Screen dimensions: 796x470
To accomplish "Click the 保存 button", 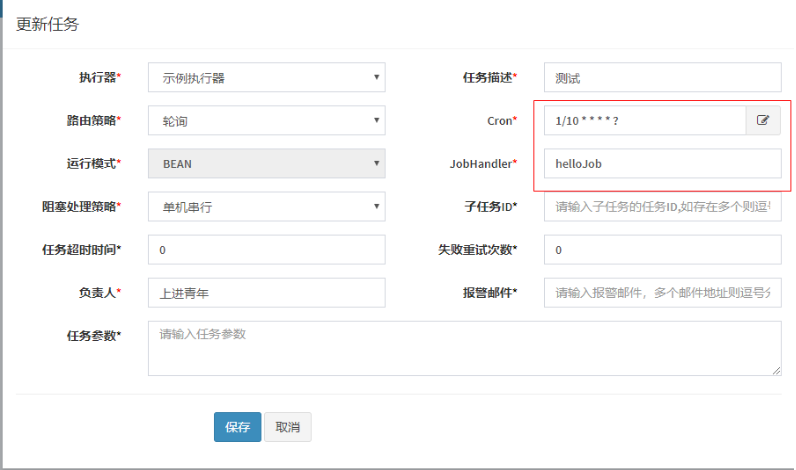I will pyautogui.click(x=238, y=427).
